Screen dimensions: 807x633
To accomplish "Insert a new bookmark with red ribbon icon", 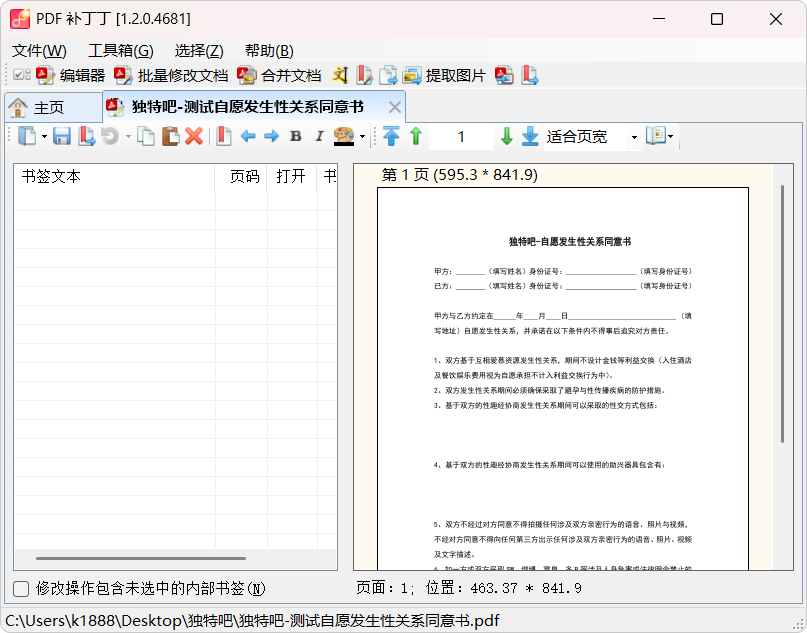I will (223, 136).
